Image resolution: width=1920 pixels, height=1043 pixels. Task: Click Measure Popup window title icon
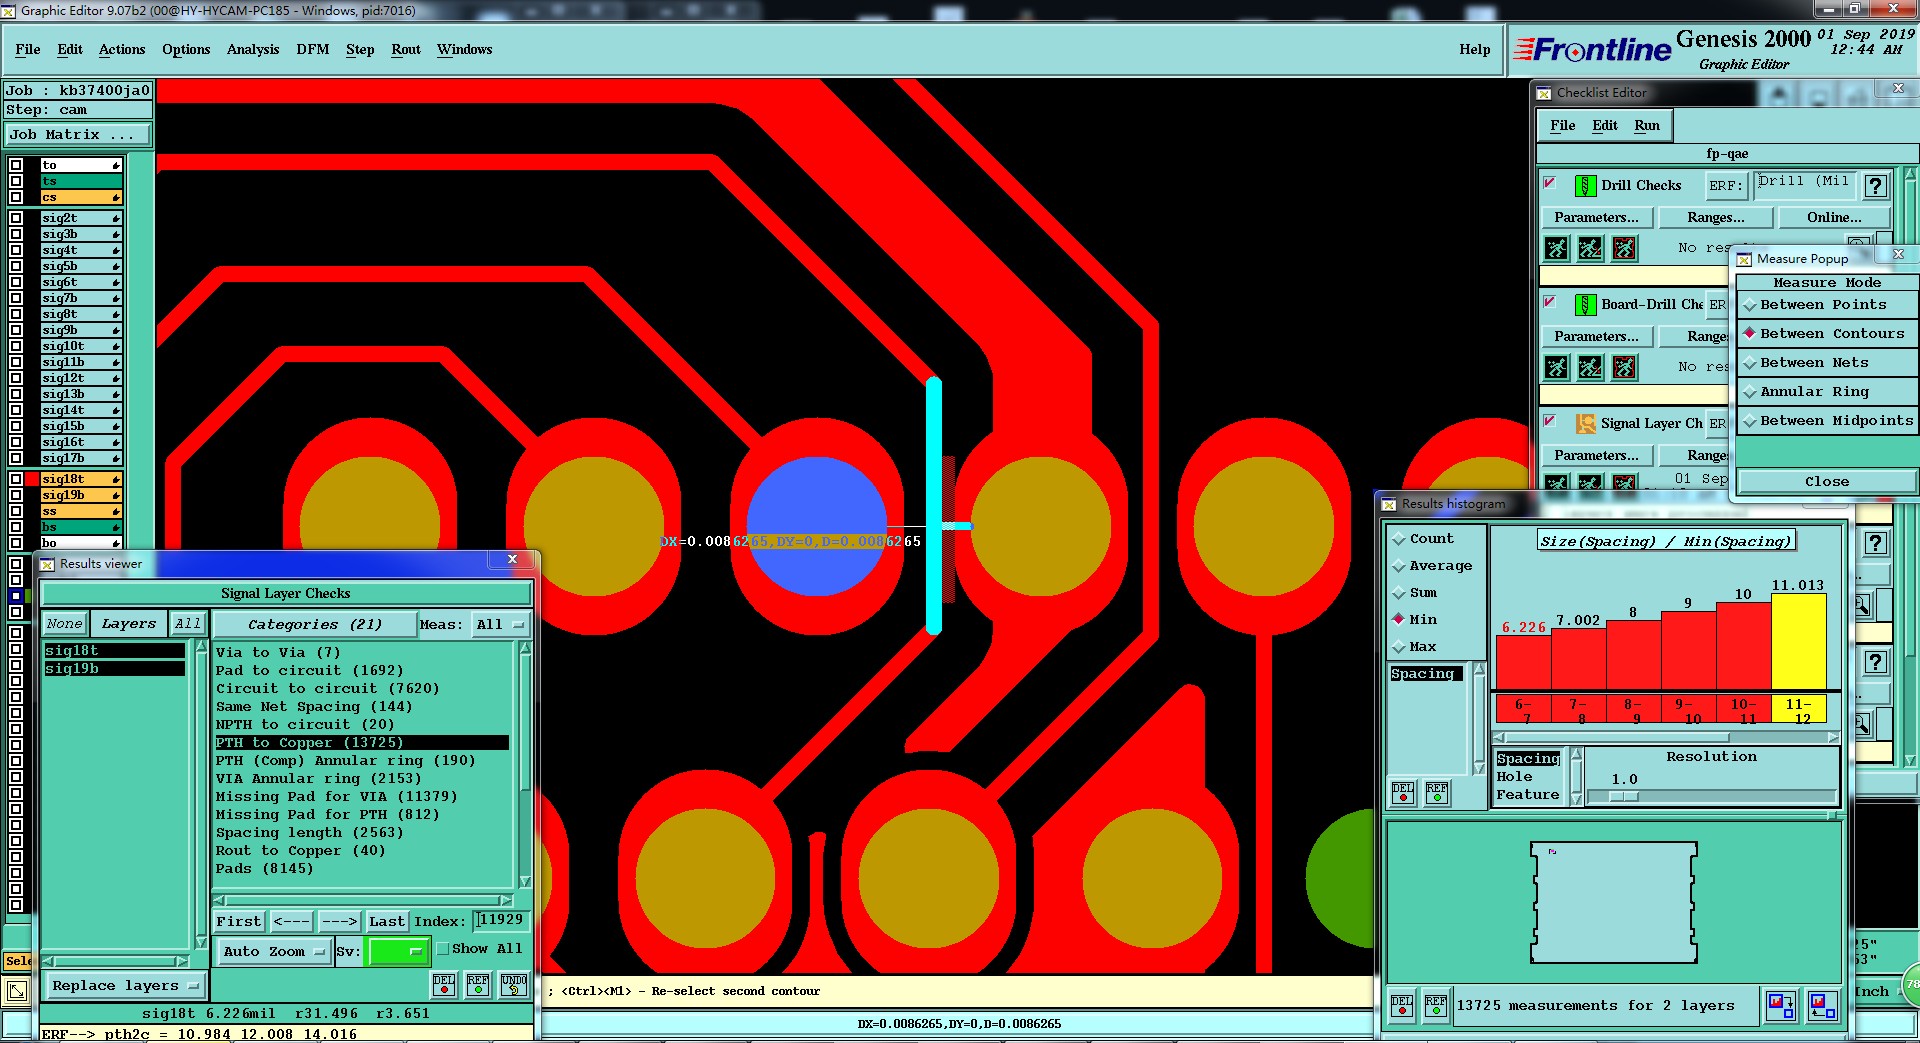[1744, 259]
